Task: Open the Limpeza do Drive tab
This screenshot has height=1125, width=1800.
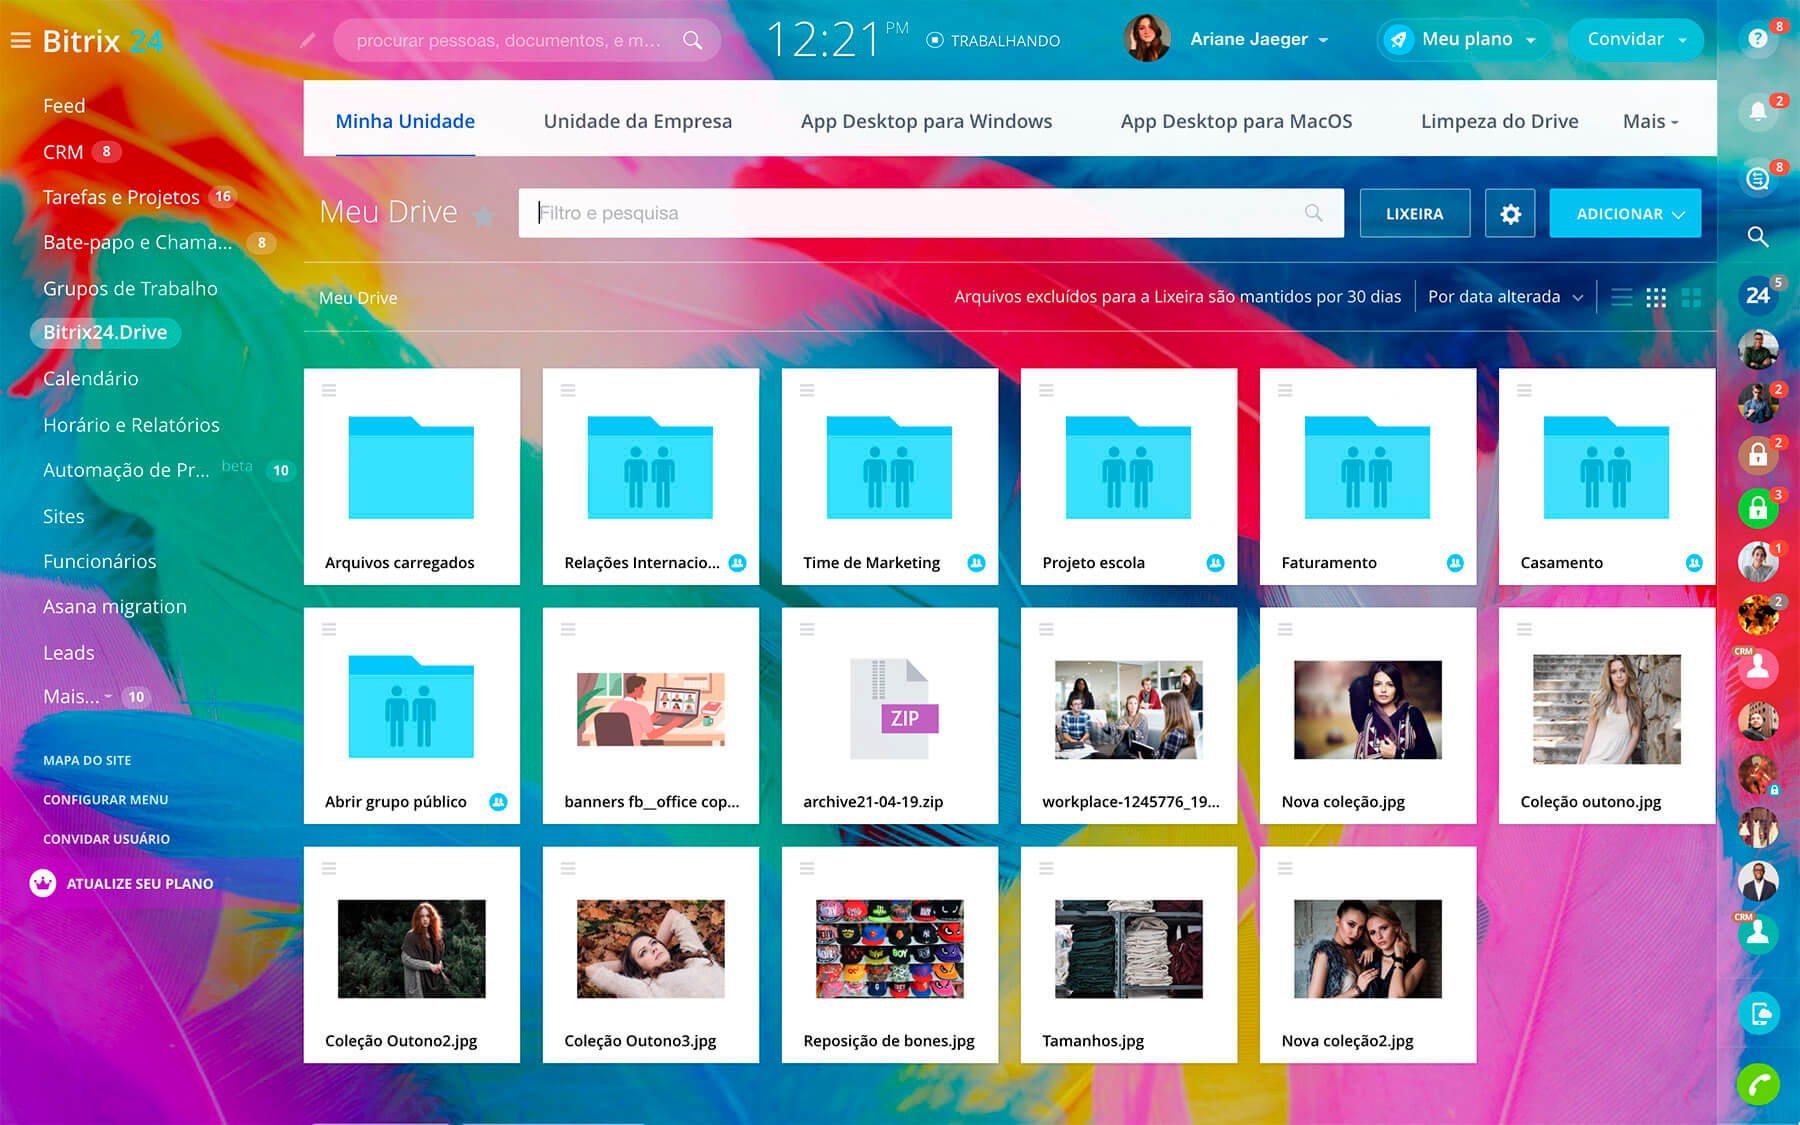Action: (1498, 121)
